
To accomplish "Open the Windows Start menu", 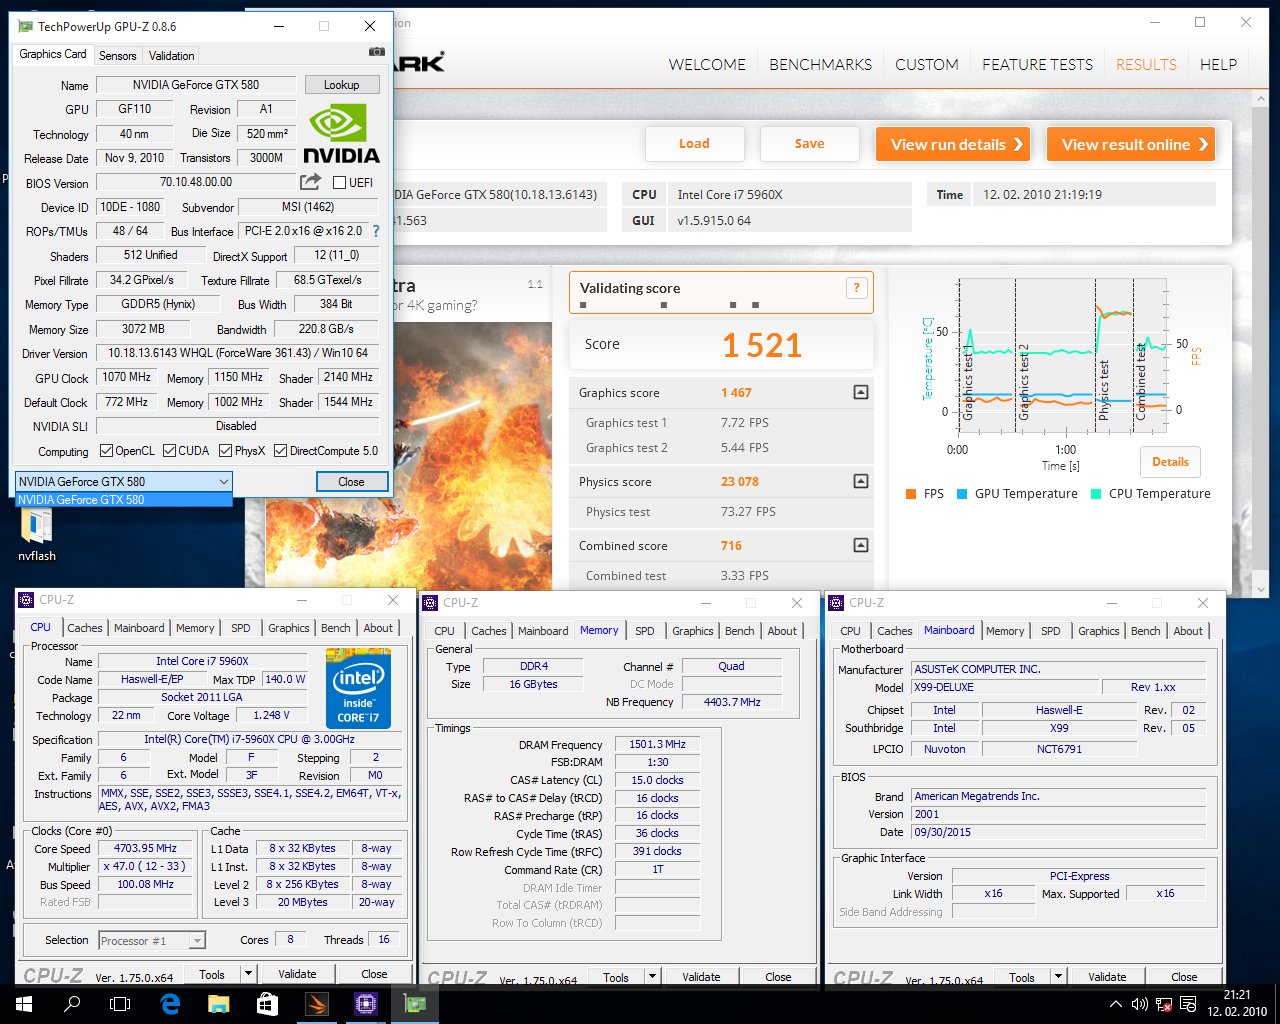I will 24,1004.
